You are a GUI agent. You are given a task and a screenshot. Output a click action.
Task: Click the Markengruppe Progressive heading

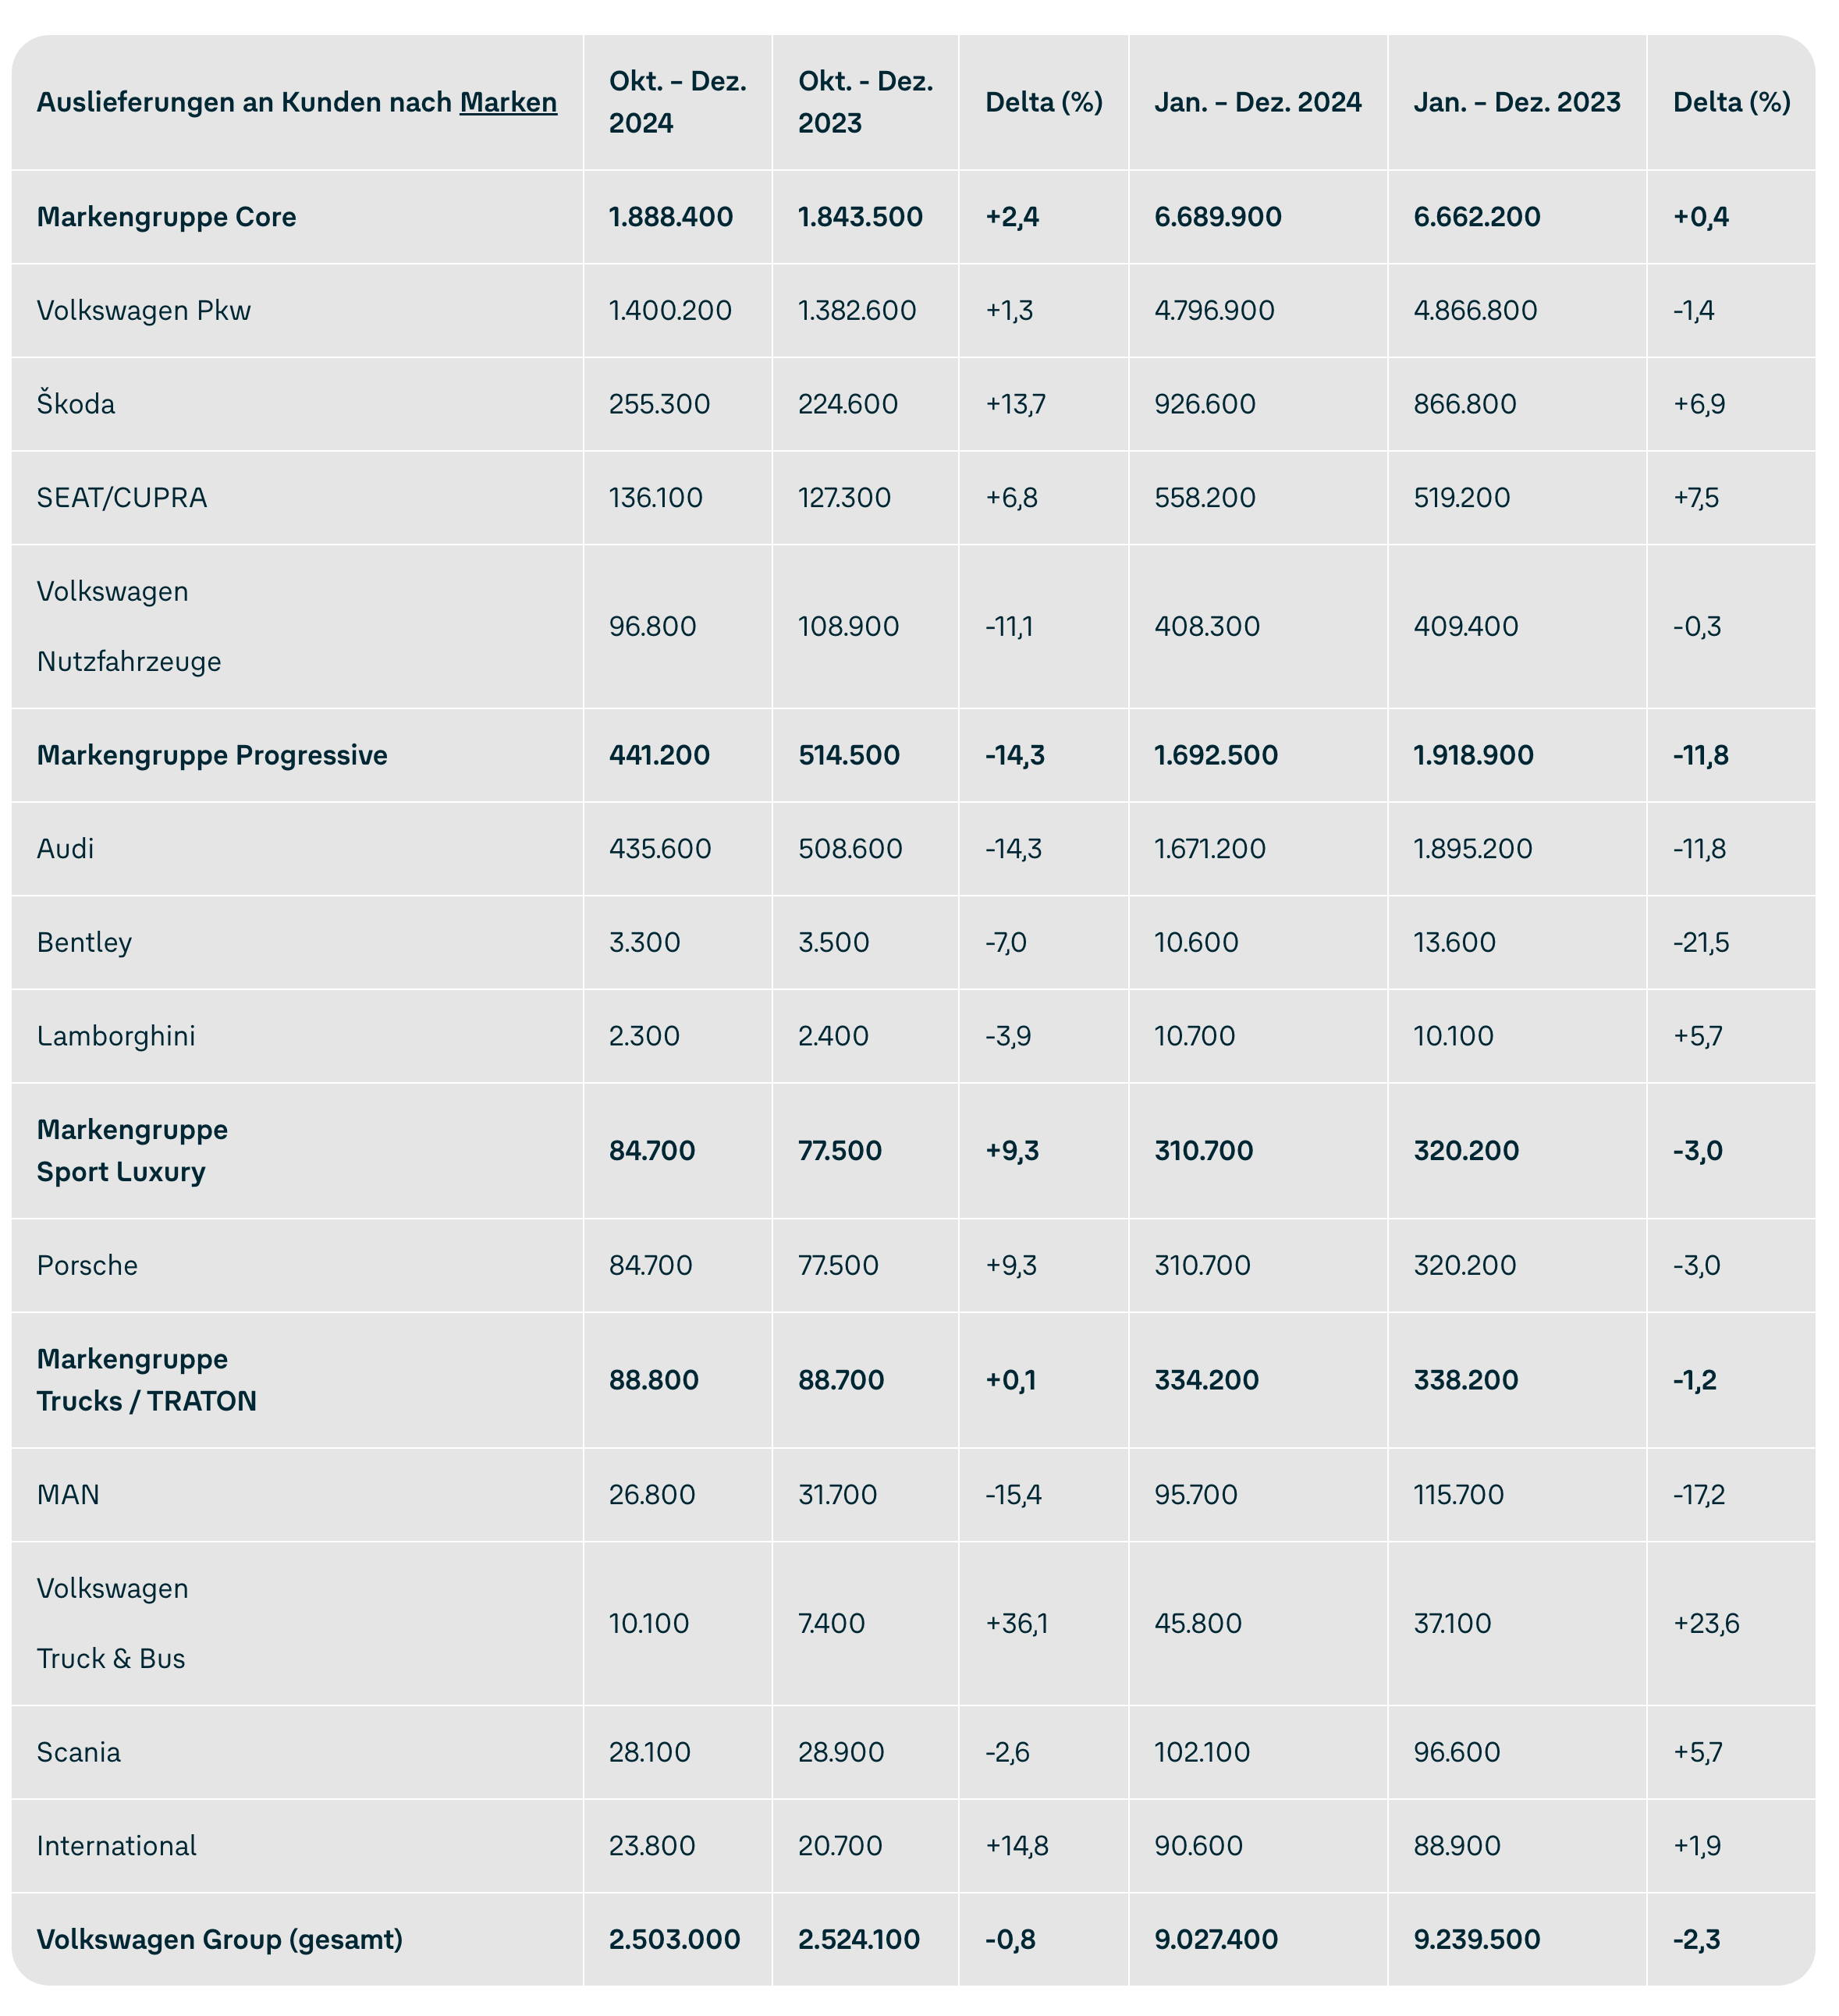[x=212, y=755]
